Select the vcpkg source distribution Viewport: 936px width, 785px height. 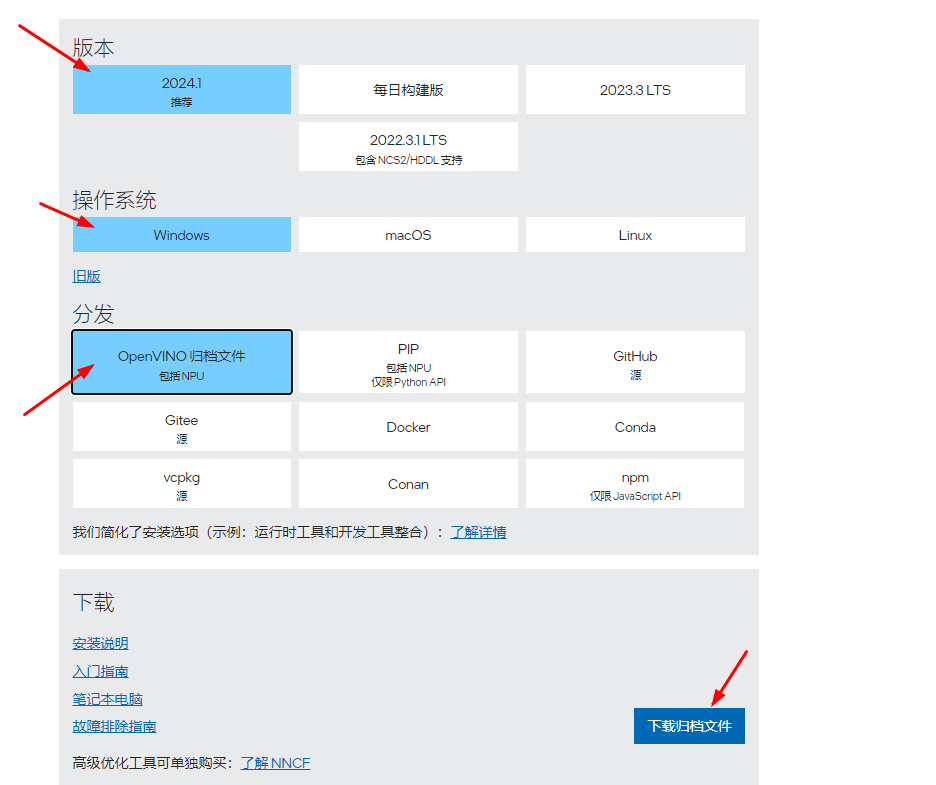coord(181,484)
